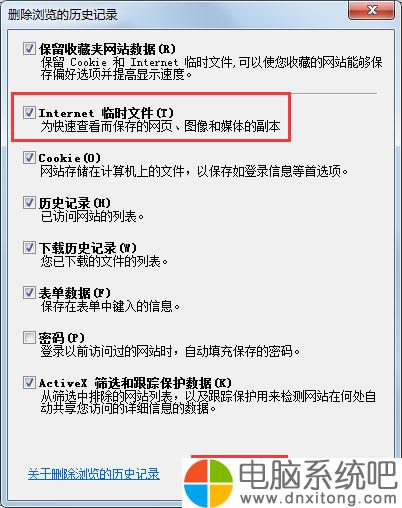Image resolution: width=402 pixels, height=508 pixels.
Task: Toggle the ActiveX 筛选和跟踪保护数据 checkbox
Action: pos(29,382)
